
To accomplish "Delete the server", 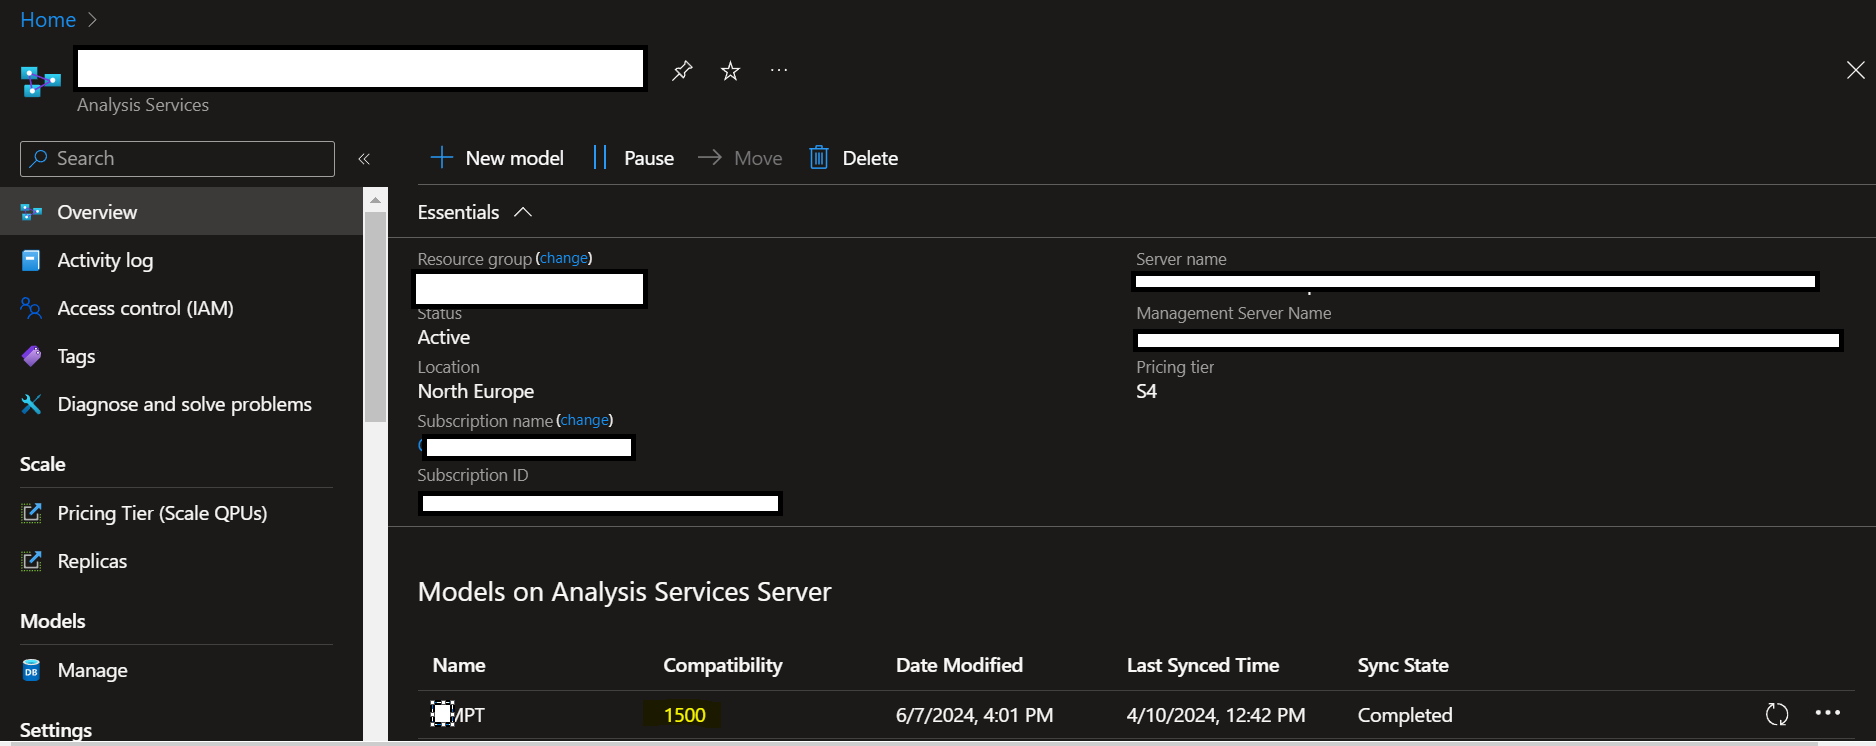I will coord(853,158).
